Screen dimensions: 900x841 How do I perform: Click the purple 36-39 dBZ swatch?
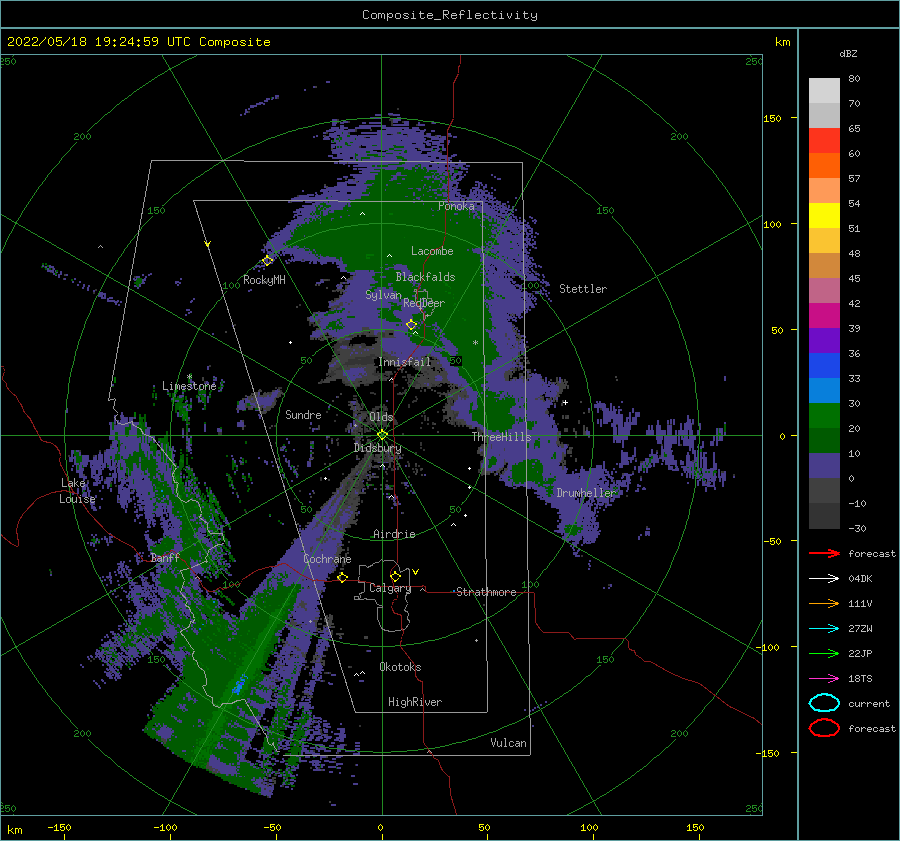click(x=824, y=340)
